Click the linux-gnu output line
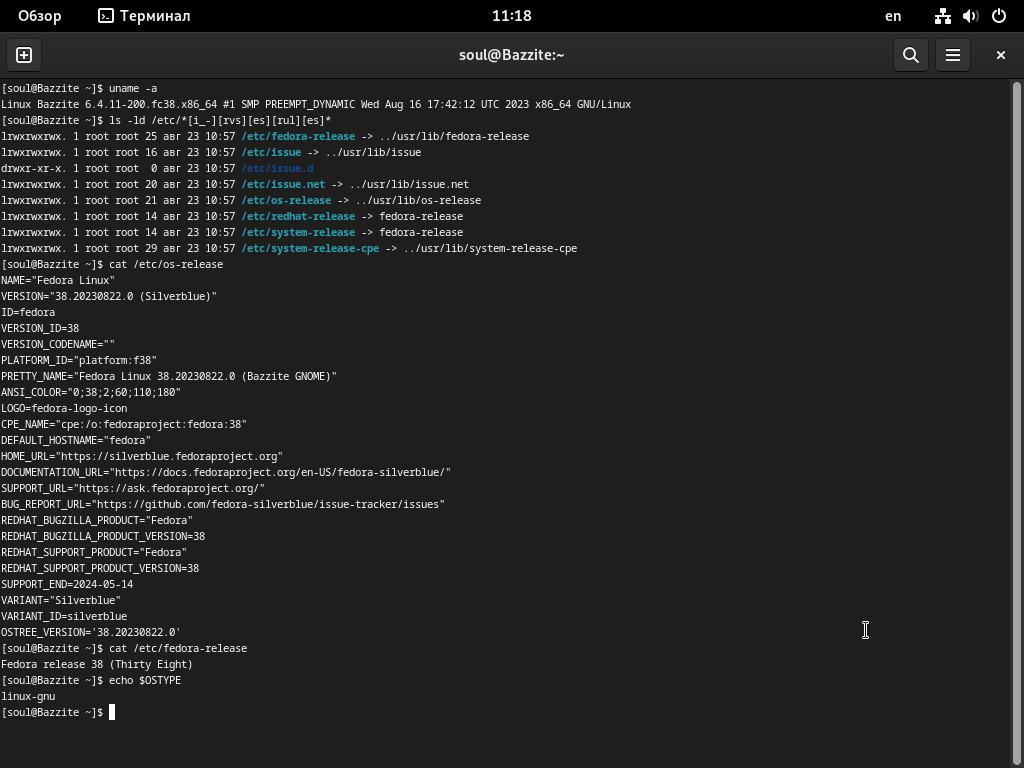Image resolution: width=1024 pixels, height=768 pixels. click(28, 696)
